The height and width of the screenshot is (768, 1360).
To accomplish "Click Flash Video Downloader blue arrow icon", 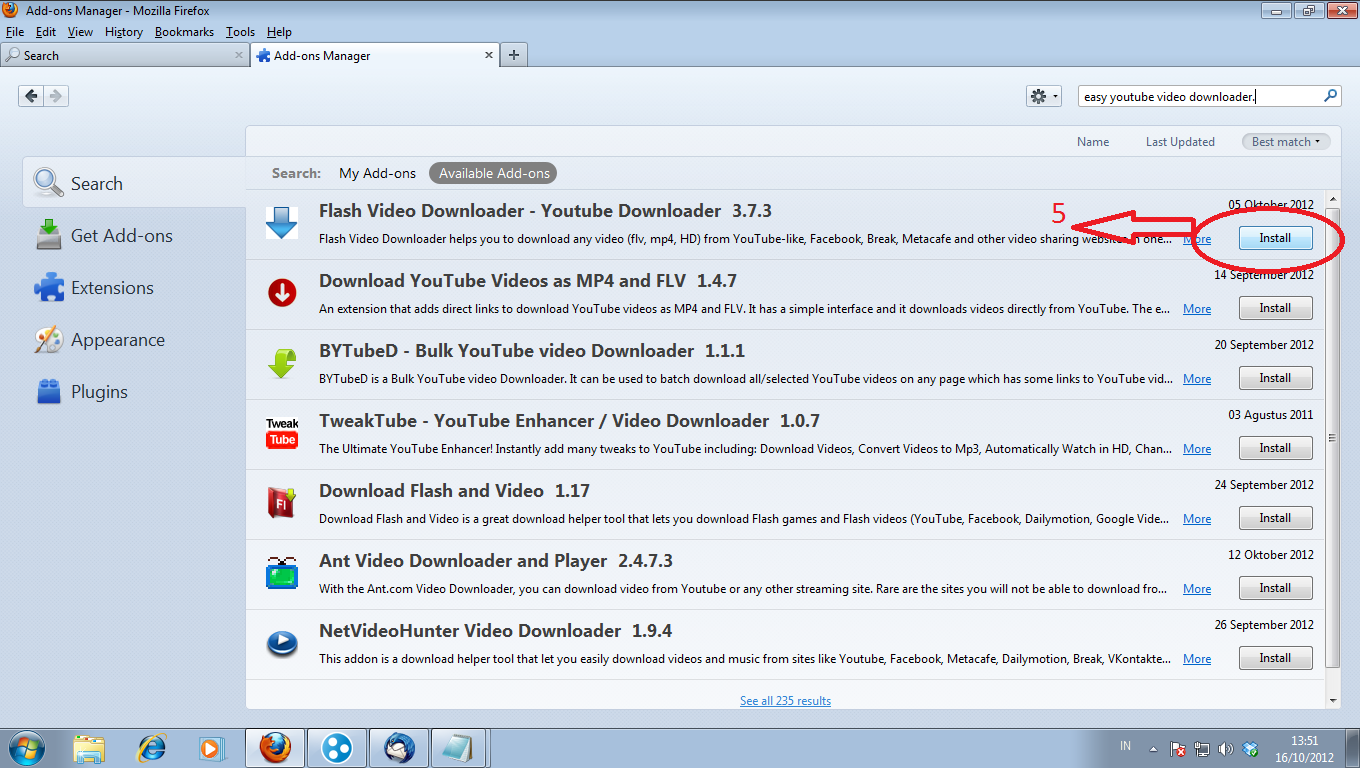I will point(282,222).
